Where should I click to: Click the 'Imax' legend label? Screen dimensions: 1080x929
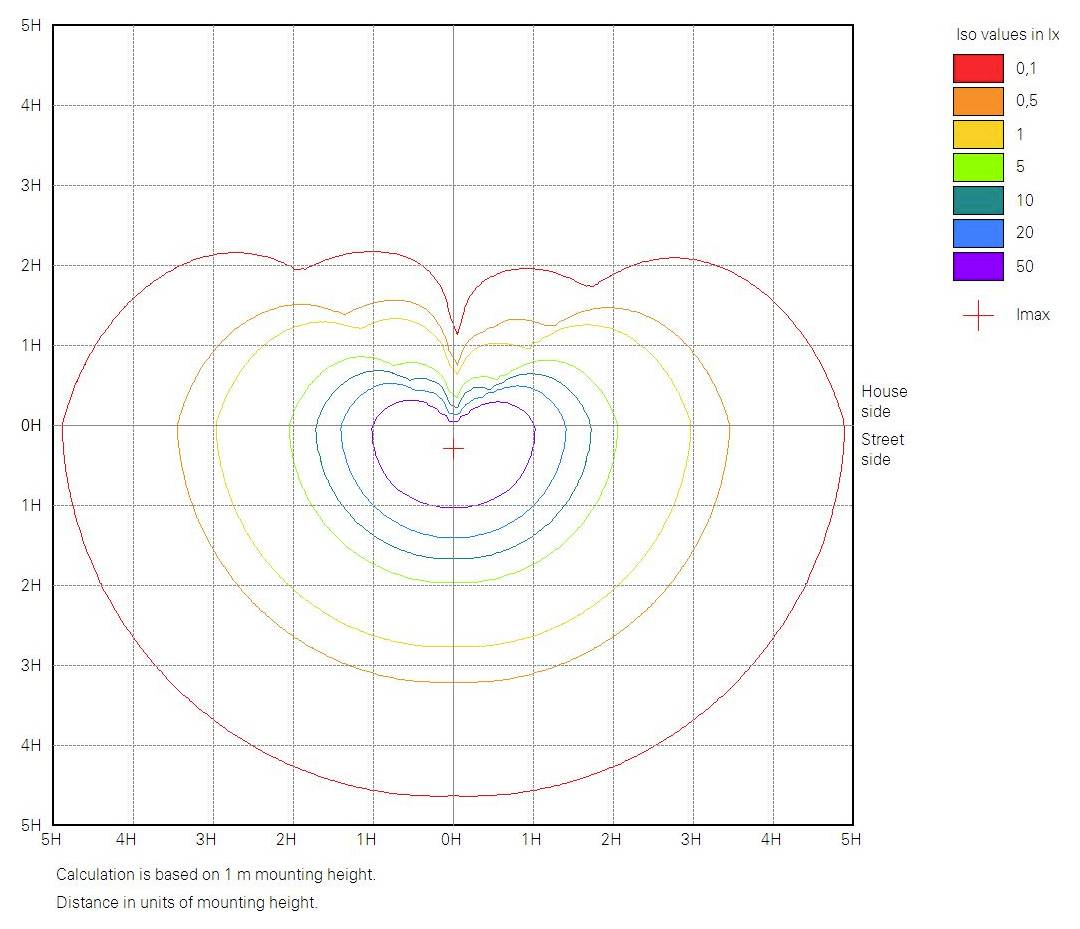(1032, 315)
